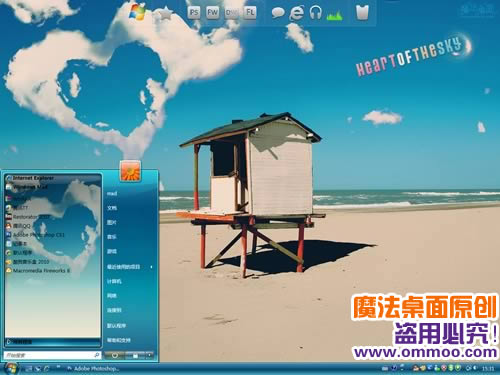Expand 最近使用的项目 recent items submenu

(x=129, y=267)
